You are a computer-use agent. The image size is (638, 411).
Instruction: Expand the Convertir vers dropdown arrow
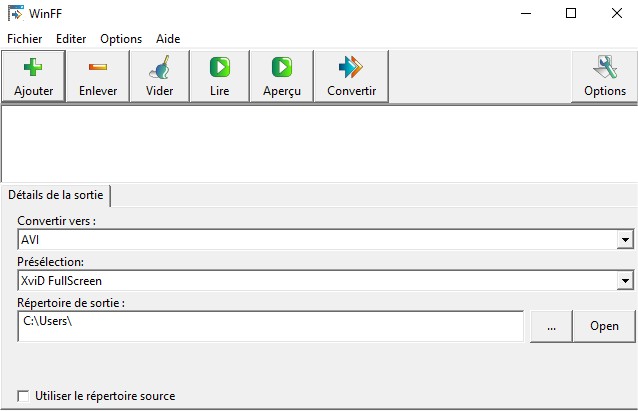tap(625, 240)
